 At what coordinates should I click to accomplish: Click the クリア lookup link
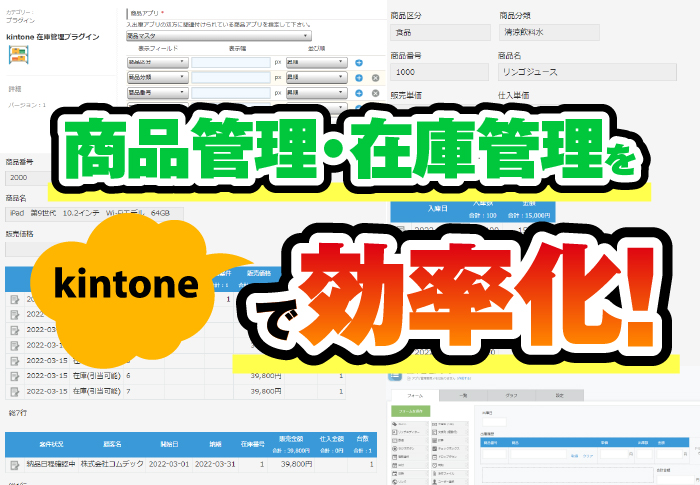click(588, 456)
